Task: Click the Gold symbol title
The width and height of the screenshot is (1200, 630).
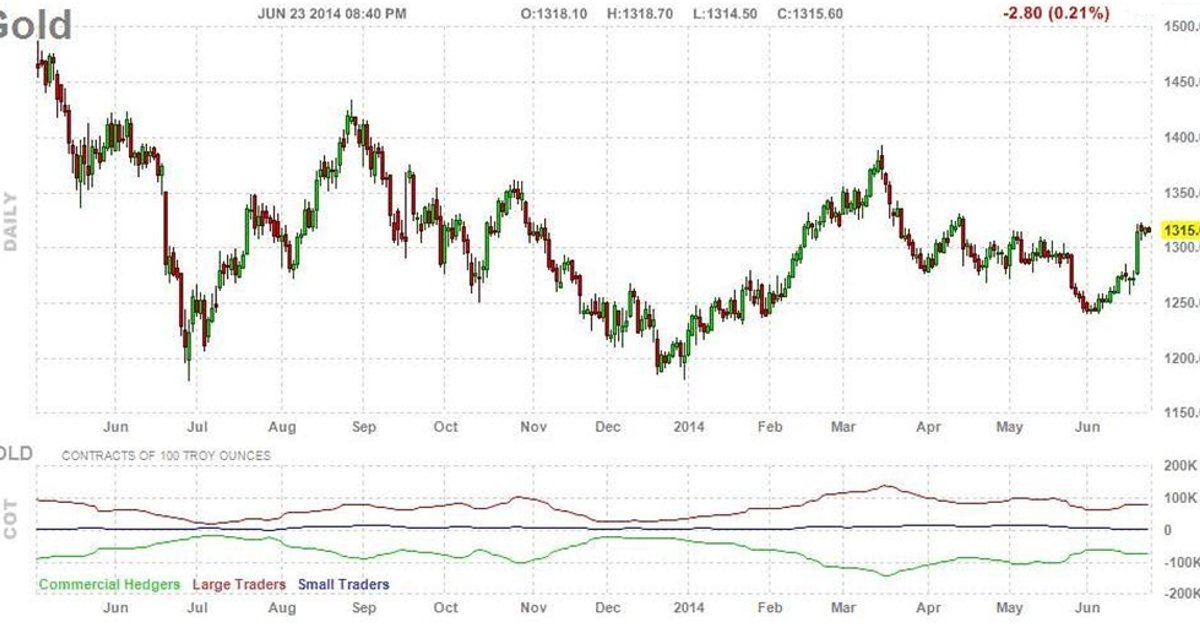Action: pos(34,24)
